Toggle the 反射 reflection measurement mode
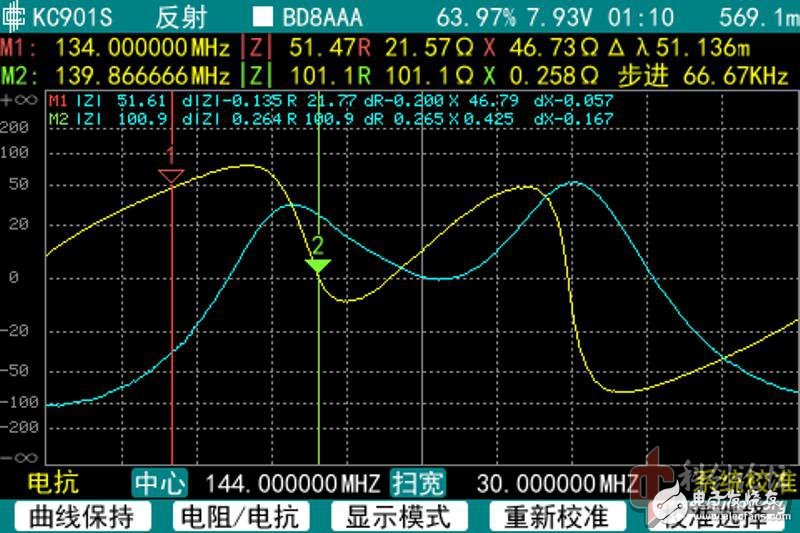The width and height of the screenshot is (800, 533). click(x=183, y=17)
